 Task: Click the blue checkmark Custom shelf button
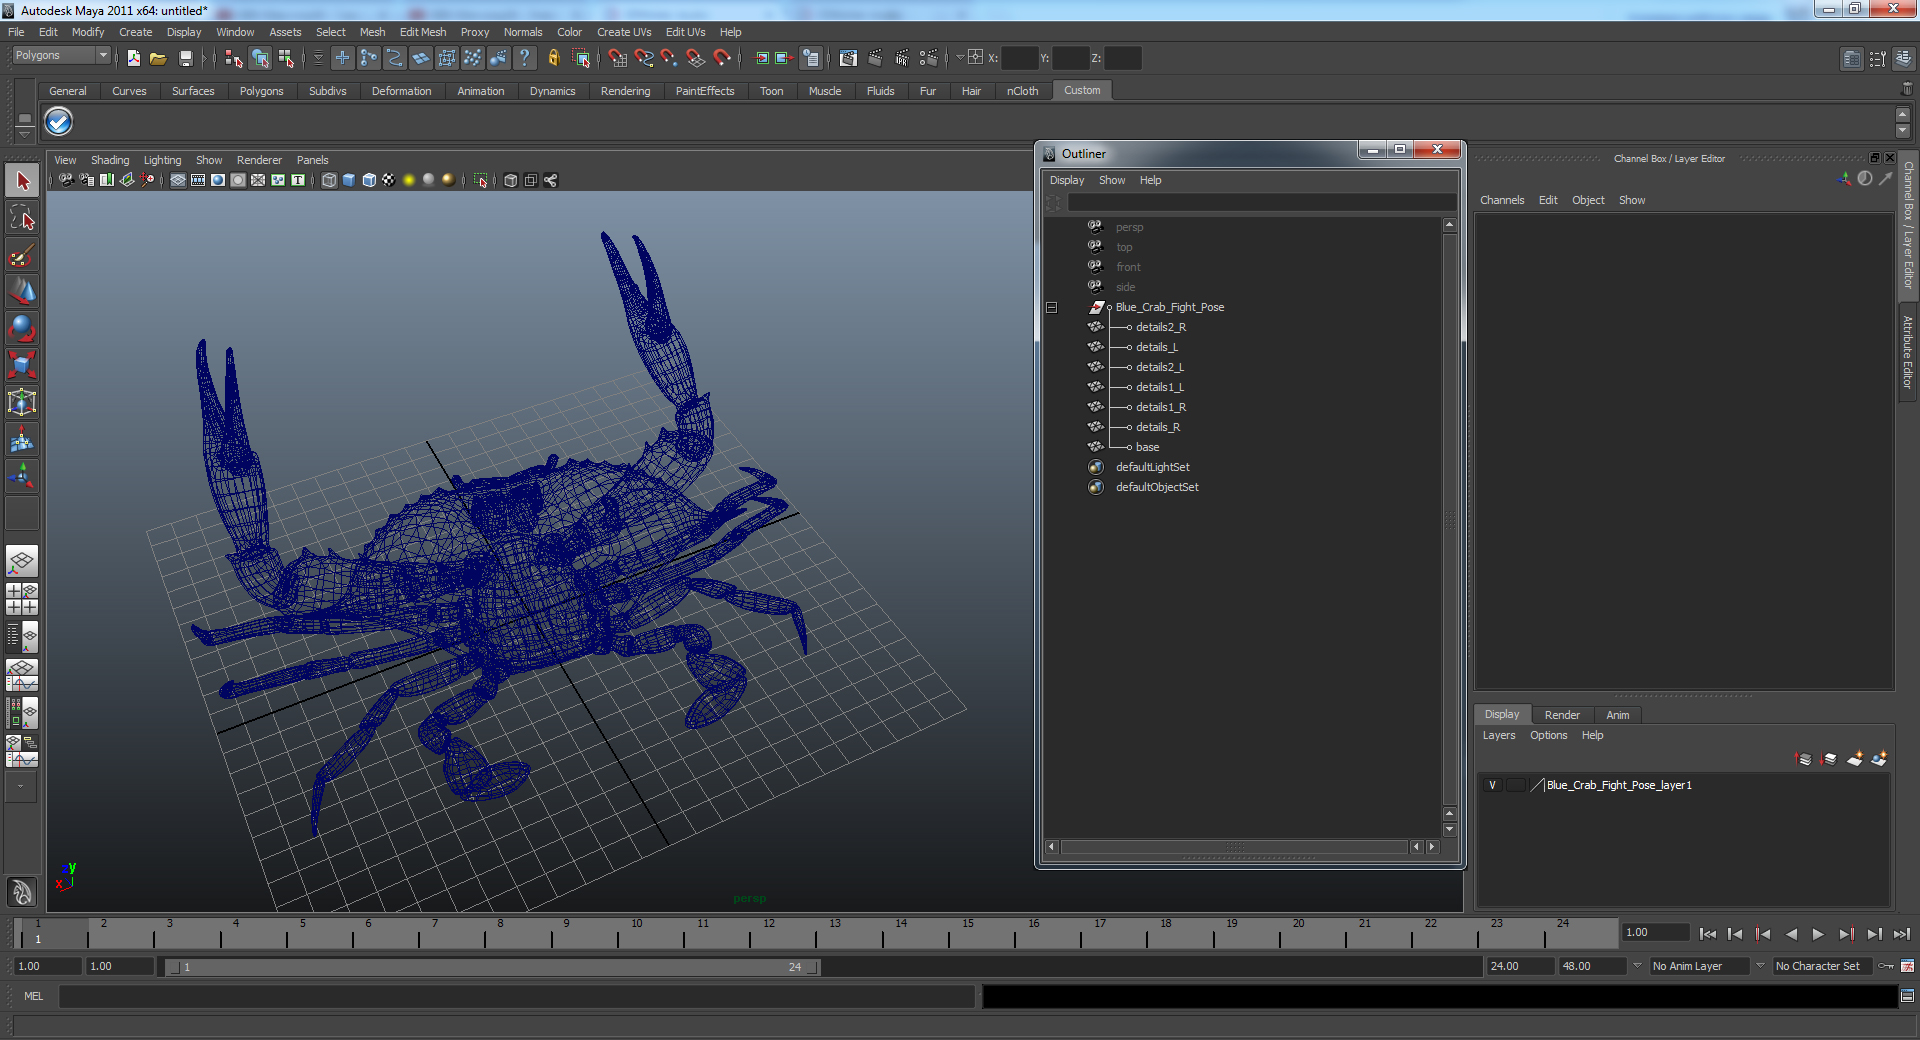coord(59,122)
